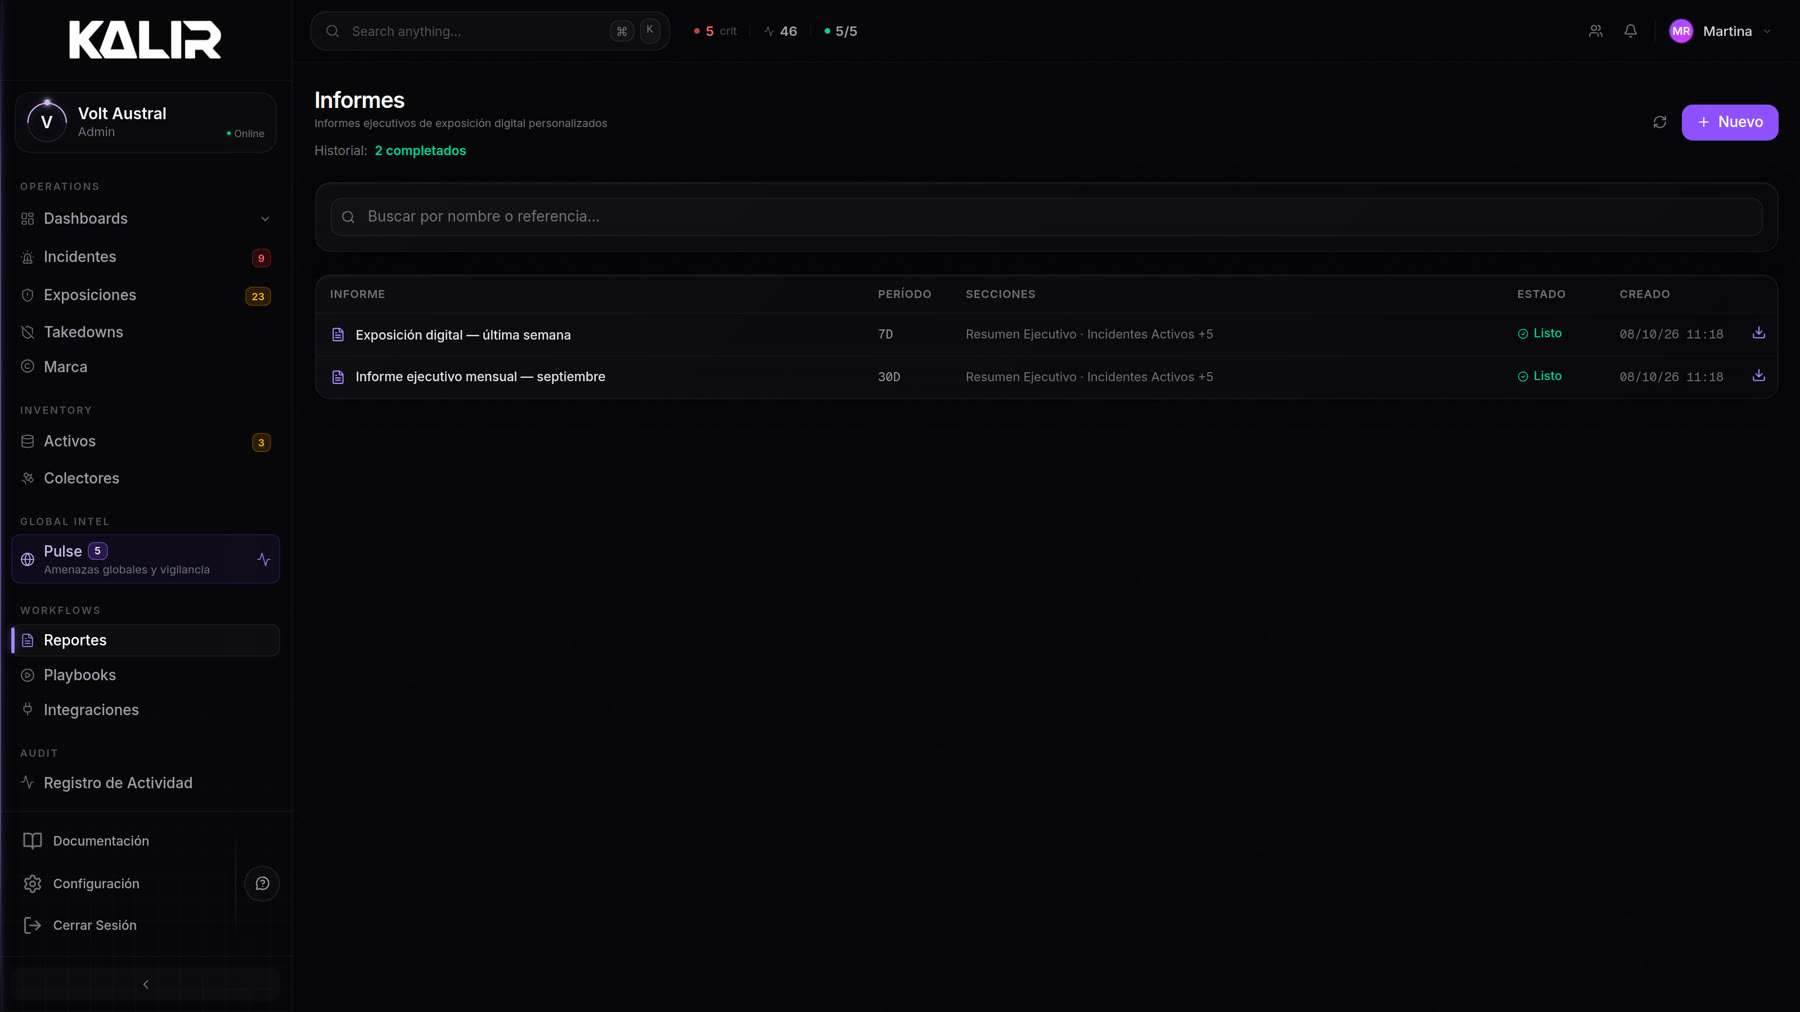Go to Exposiciones
1800x1012 pixels.
[x=145, y=295]
